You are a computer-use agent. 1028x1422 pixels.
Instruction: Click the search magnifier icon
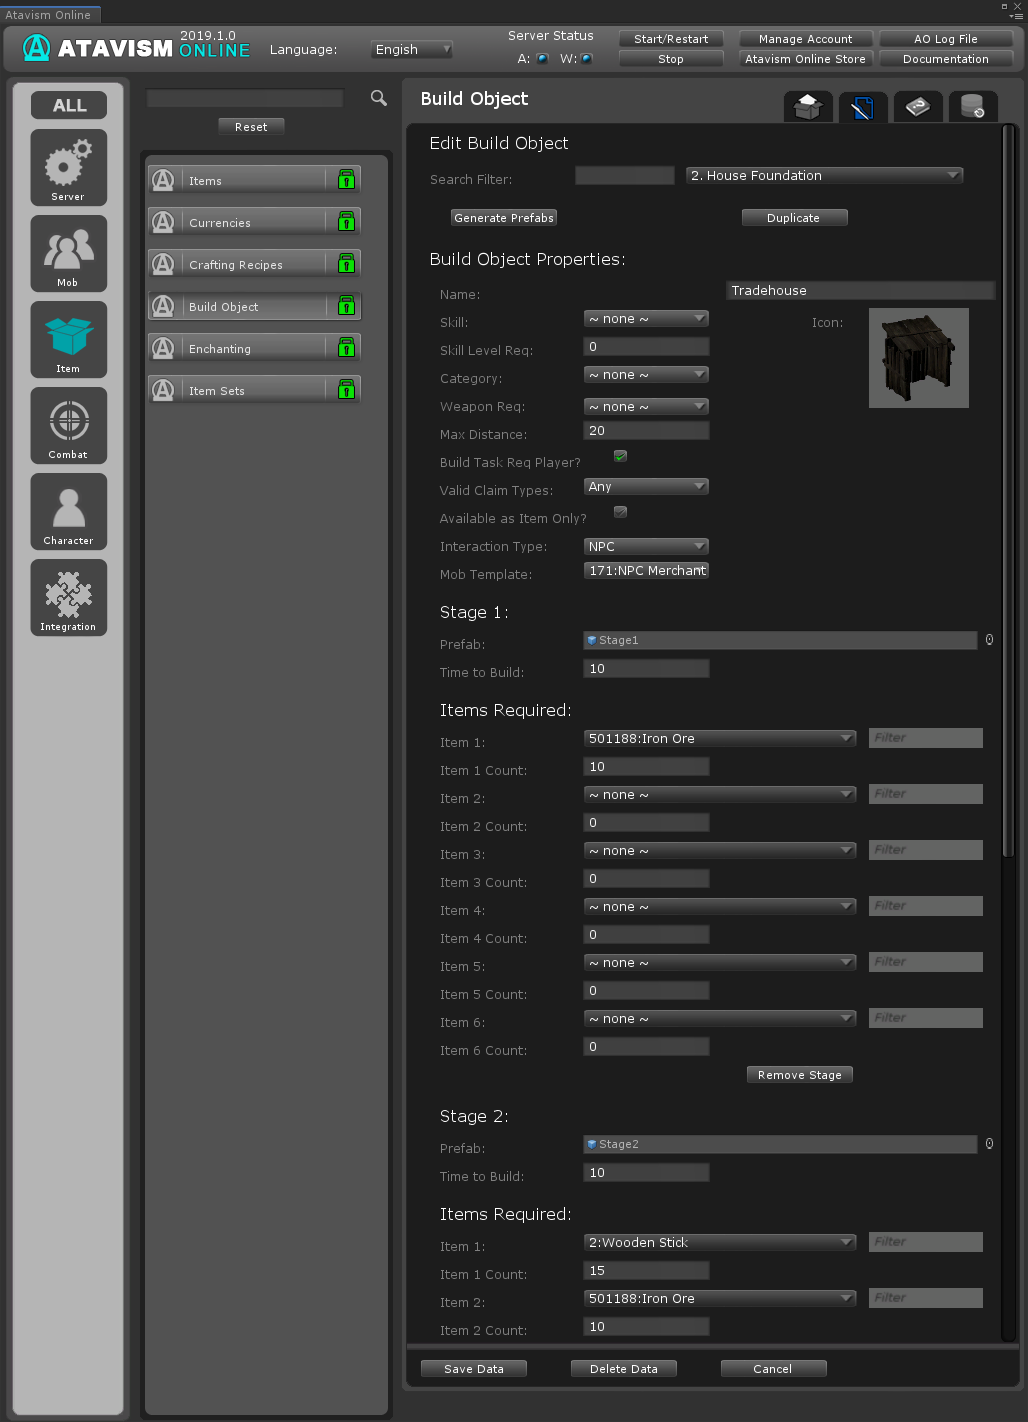378,98
